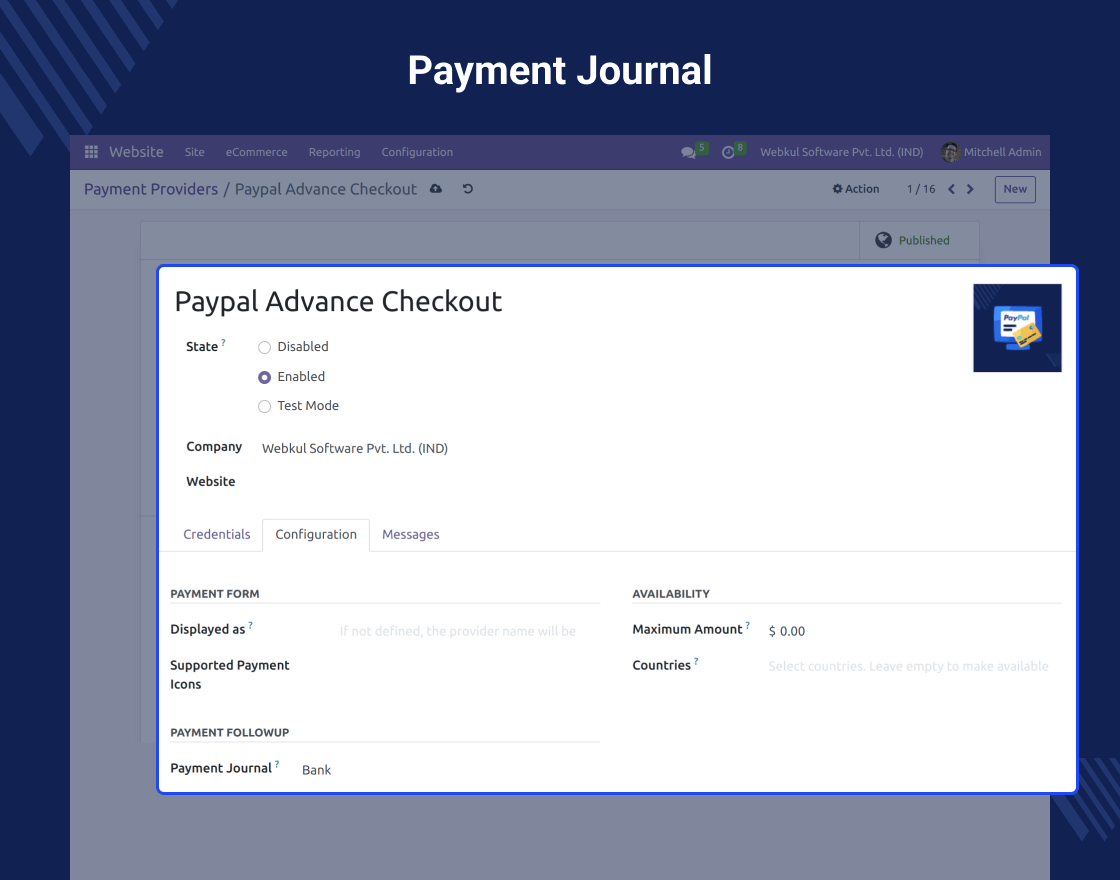
Task: Click the State field help tooltip mark
Action: [223, 342]
